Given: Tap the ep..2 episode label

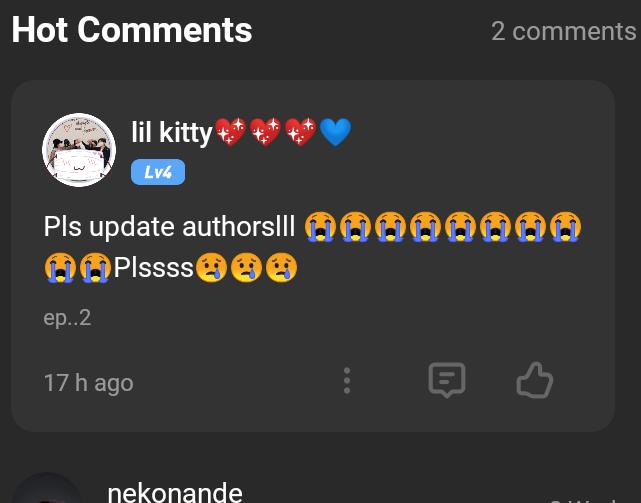Looking at the screenshot, I should [x=67, y=318].
